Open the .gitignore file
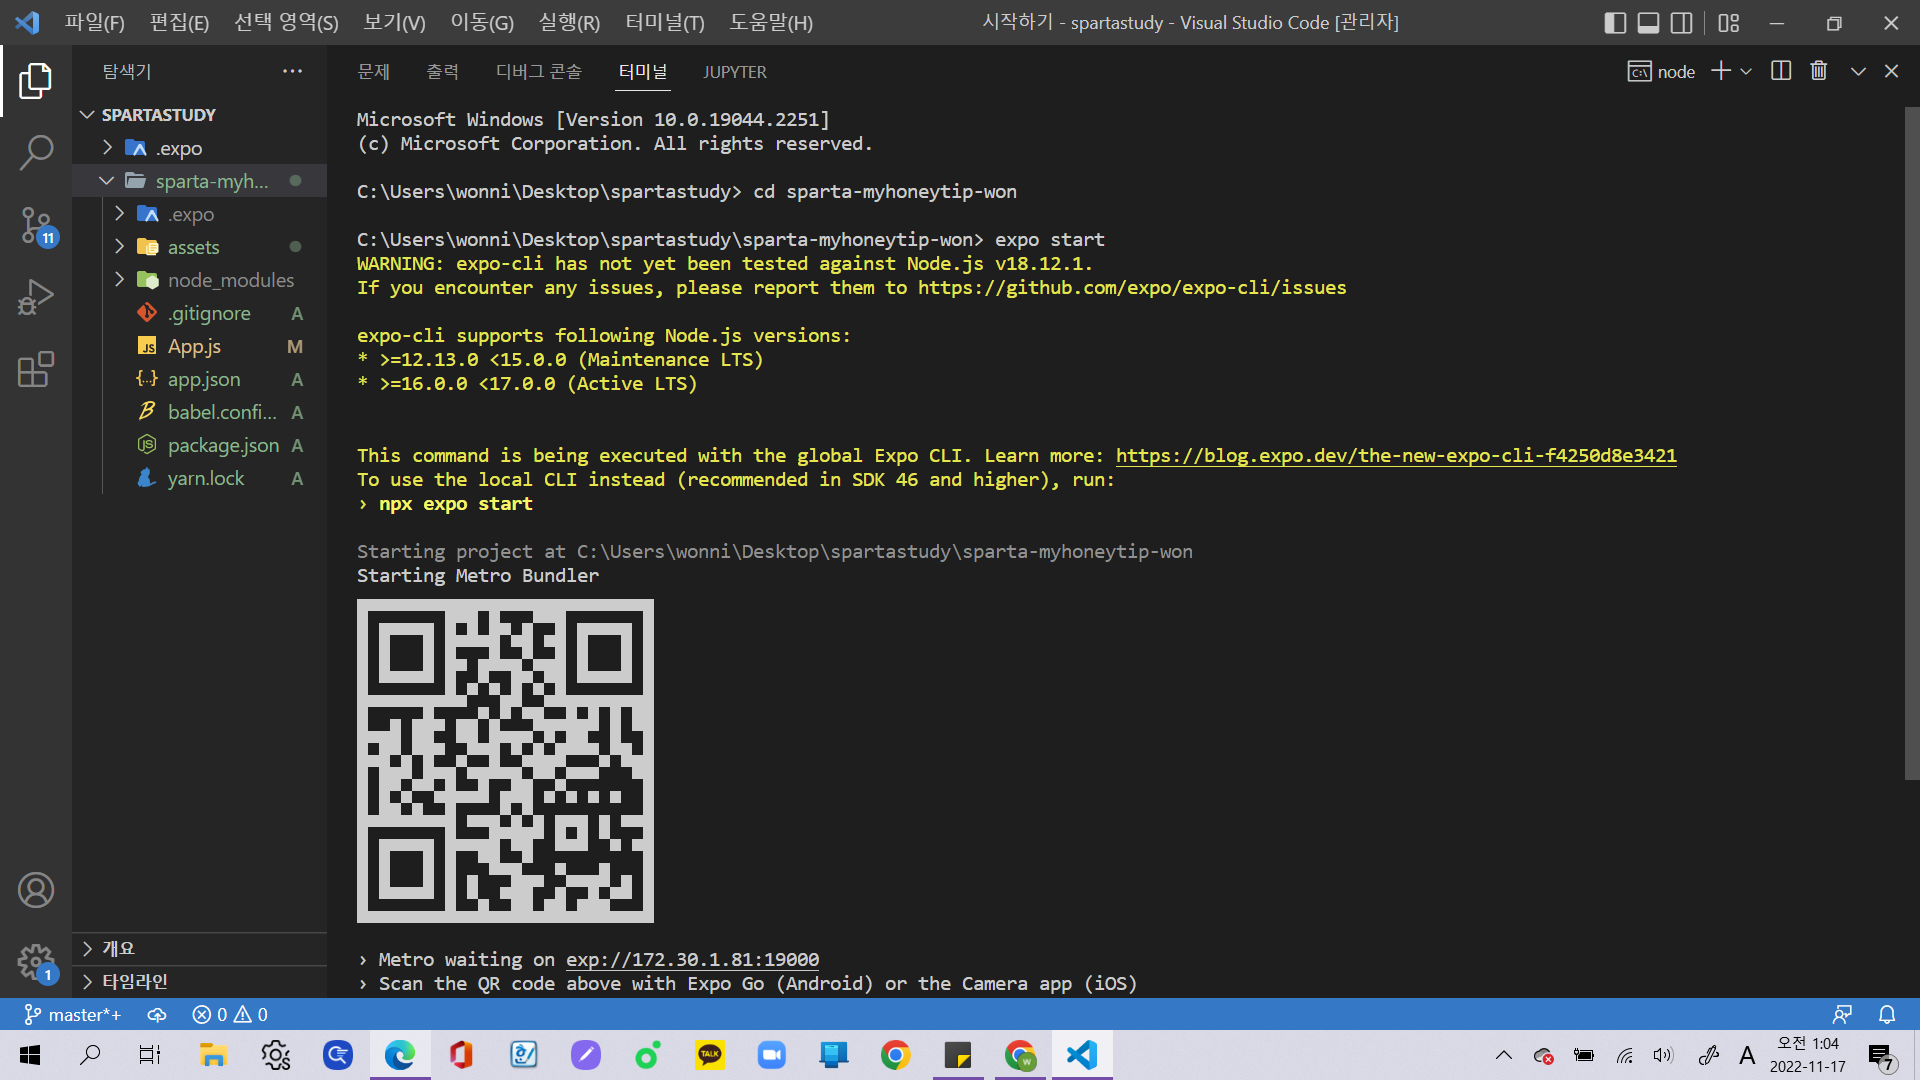Screen dimensions: 1920x1080 [x=200, y=313]
